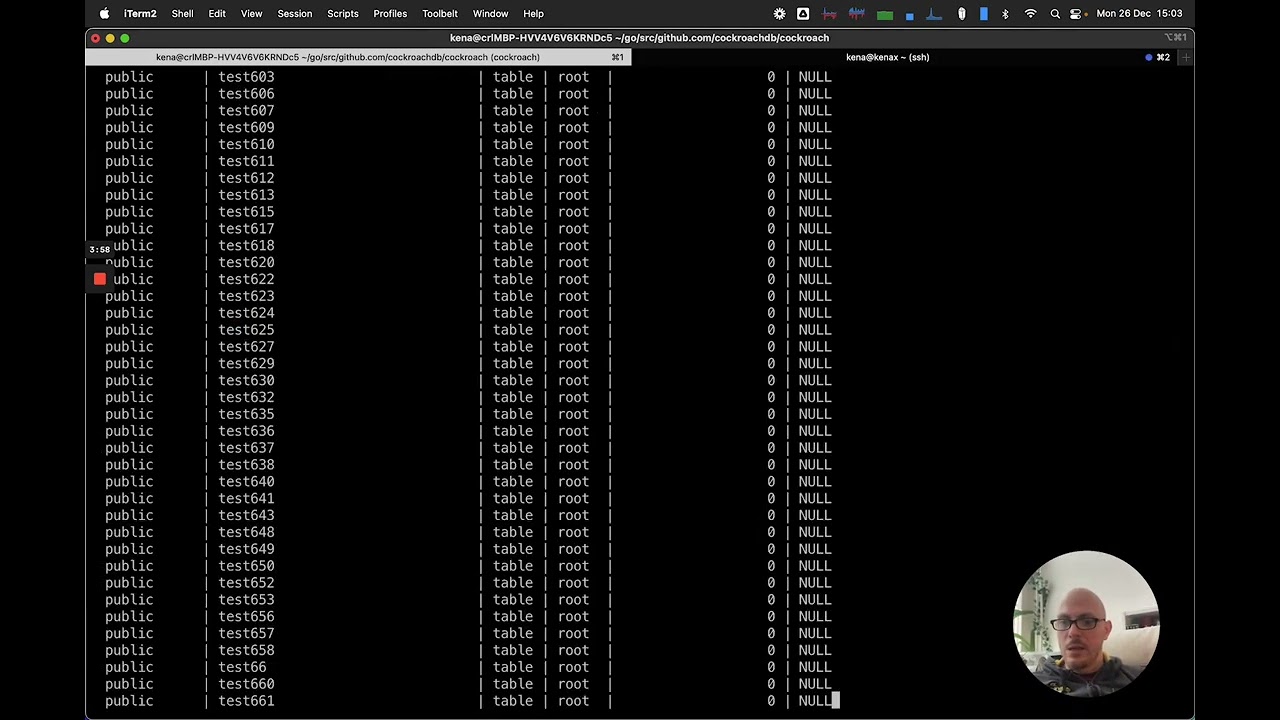The image size is (1280, 720).
Task: Click the table name test632
Action: [246, 397]
